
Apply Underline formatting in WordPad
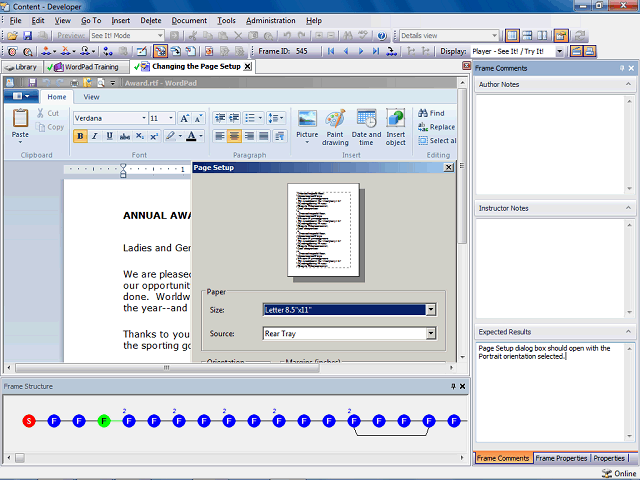pyautogui.click(x=109, y=136)
